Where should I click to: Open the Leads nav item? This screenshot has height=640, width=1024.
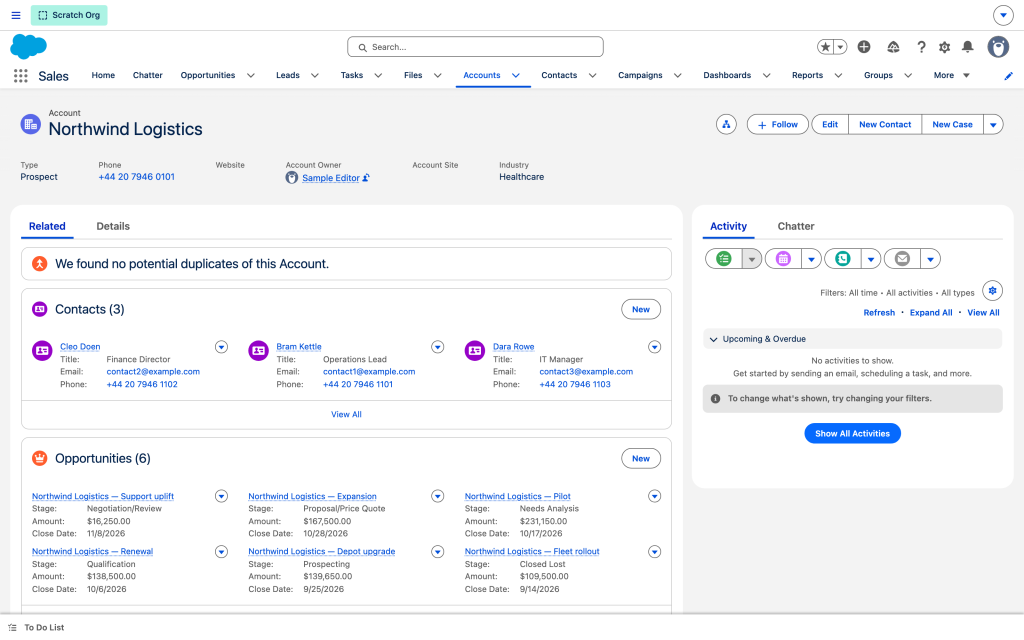pos(287,76)
